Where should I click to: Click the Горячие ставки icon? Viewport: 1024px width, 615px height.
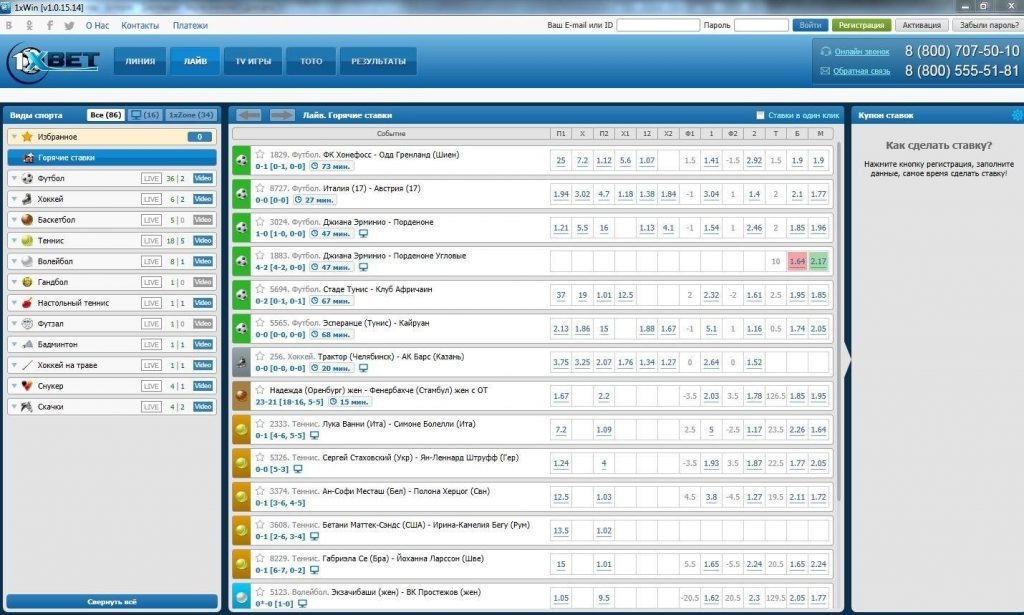28,157
